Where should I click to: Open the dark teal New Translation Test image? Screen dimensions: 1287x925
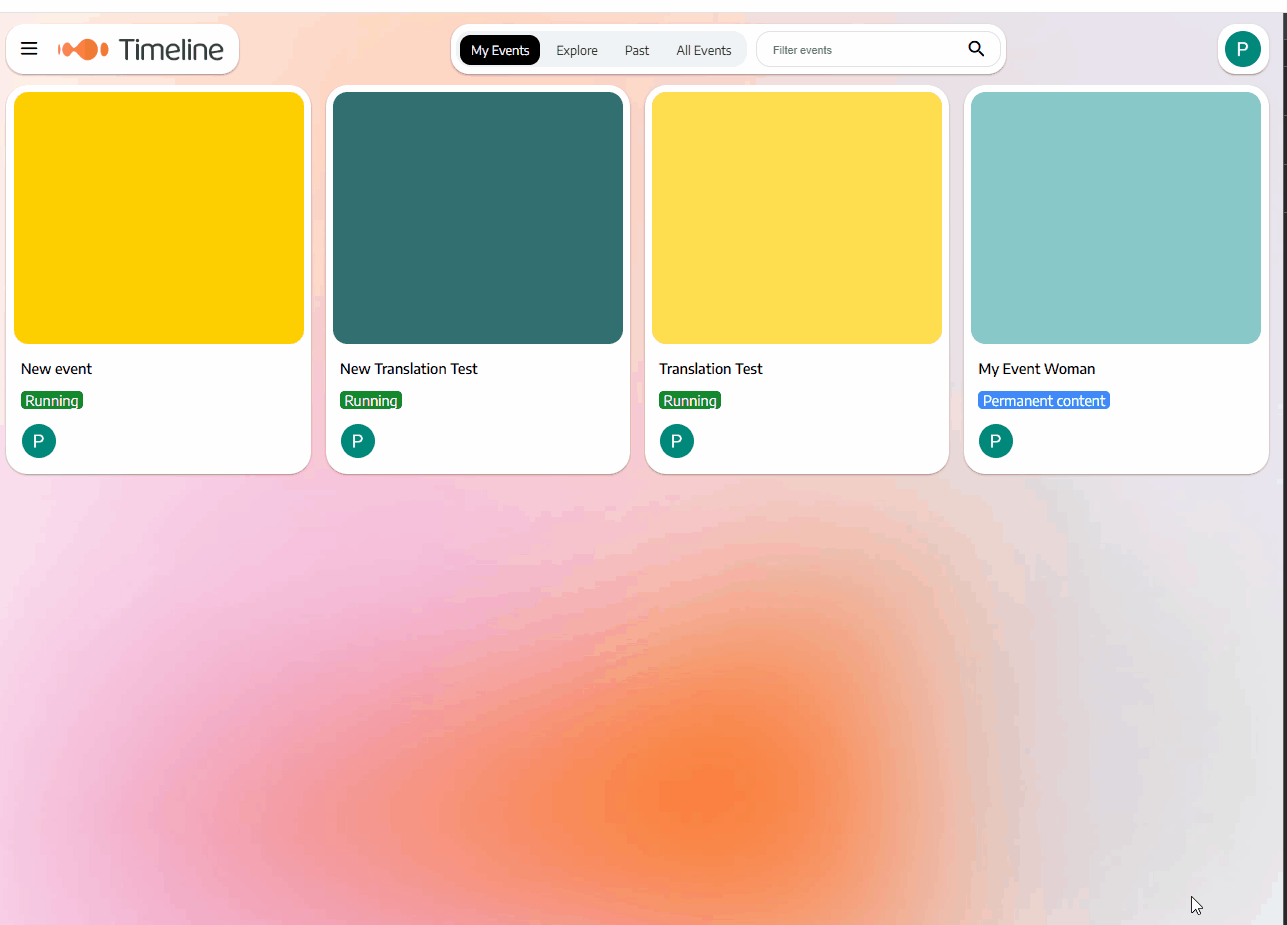tap(478, 218)
